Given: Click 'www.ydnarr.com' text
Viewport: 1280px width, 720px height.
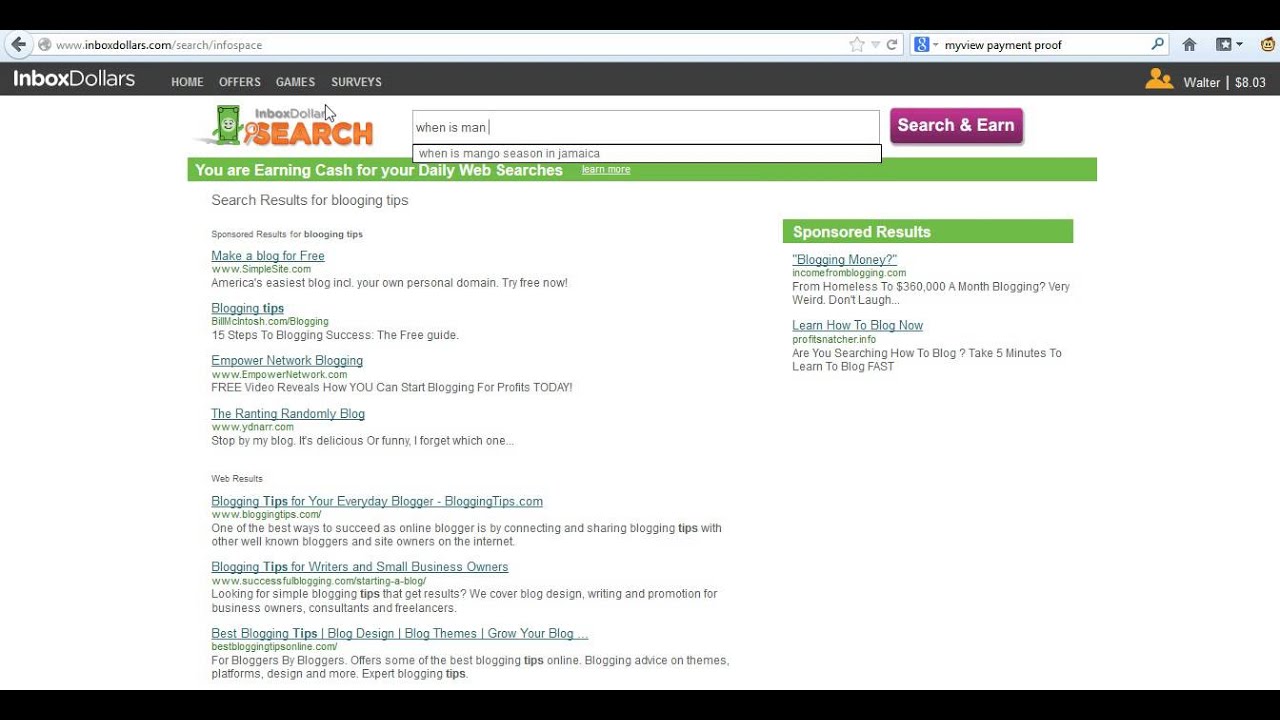Looking at the screenshot, I should [x=252, y=427].
